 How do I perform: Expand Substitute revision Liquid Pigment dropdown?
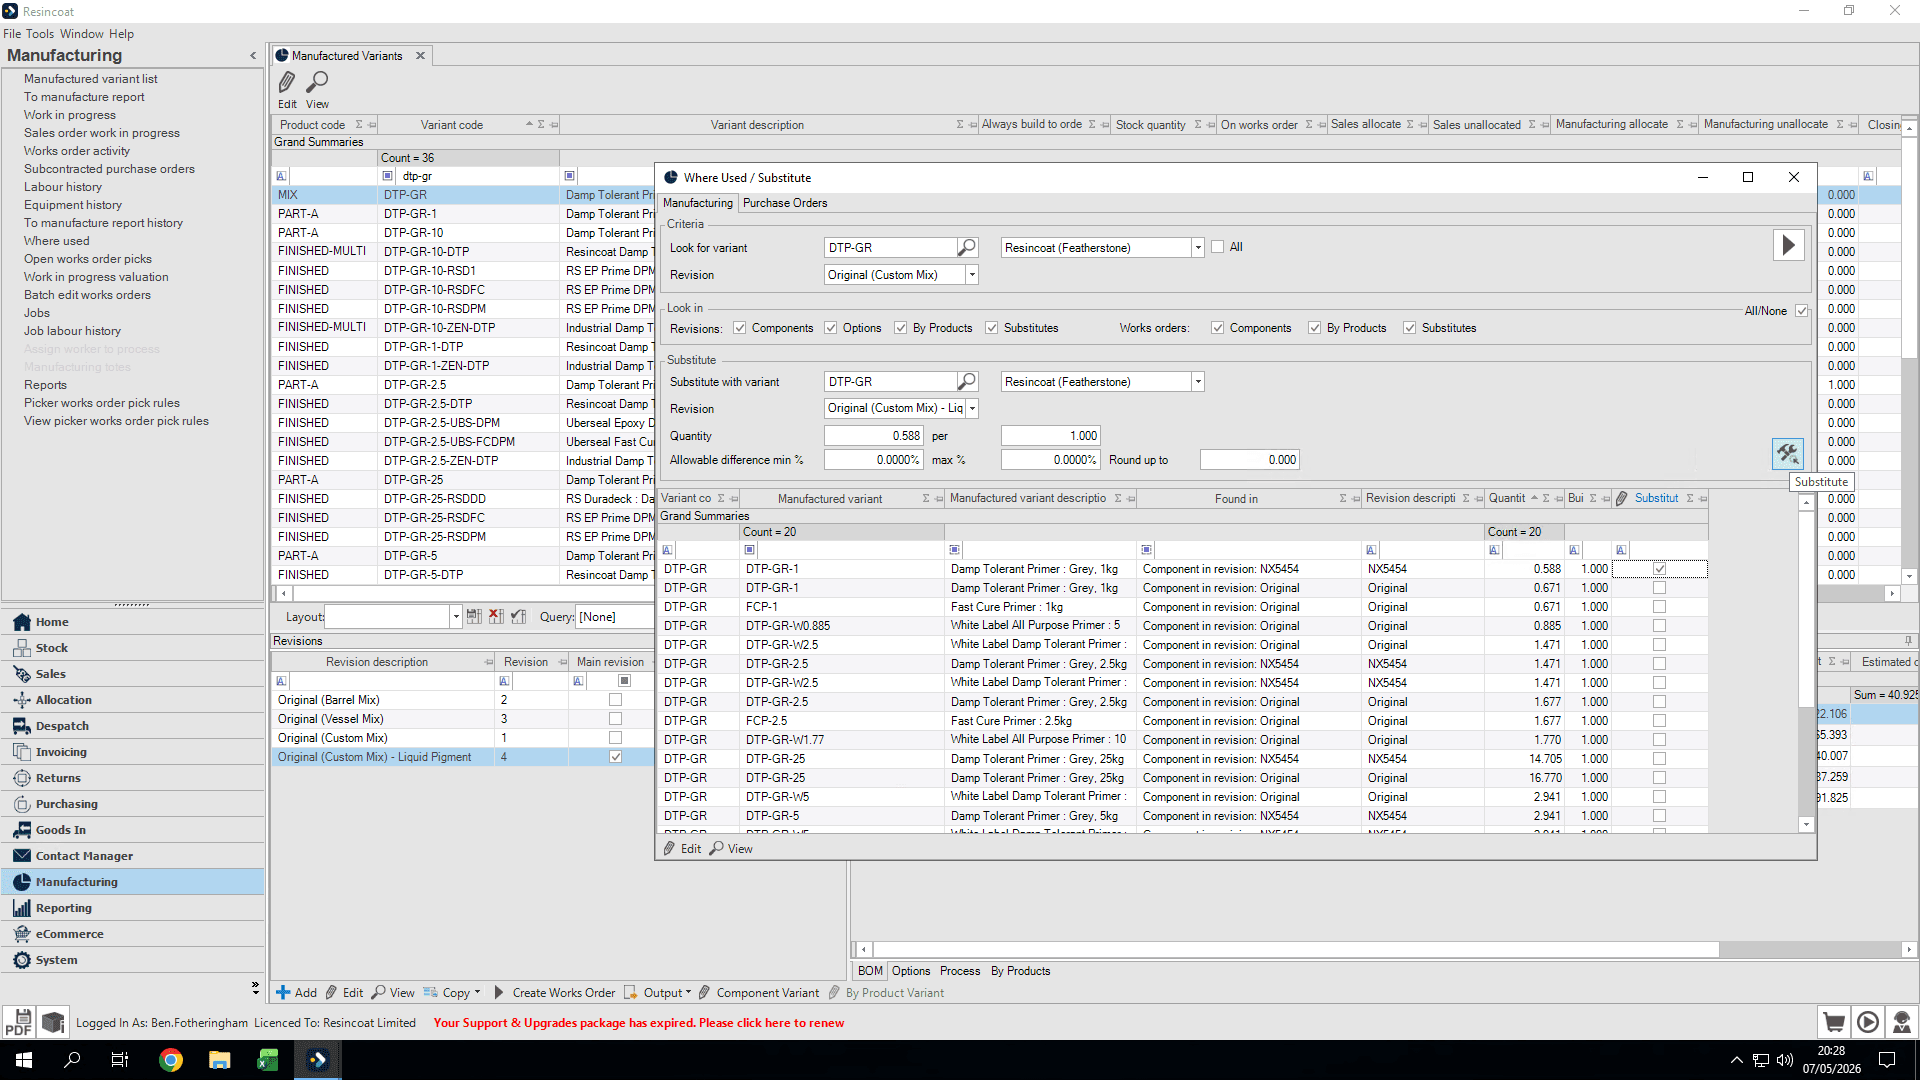[971, 408]
